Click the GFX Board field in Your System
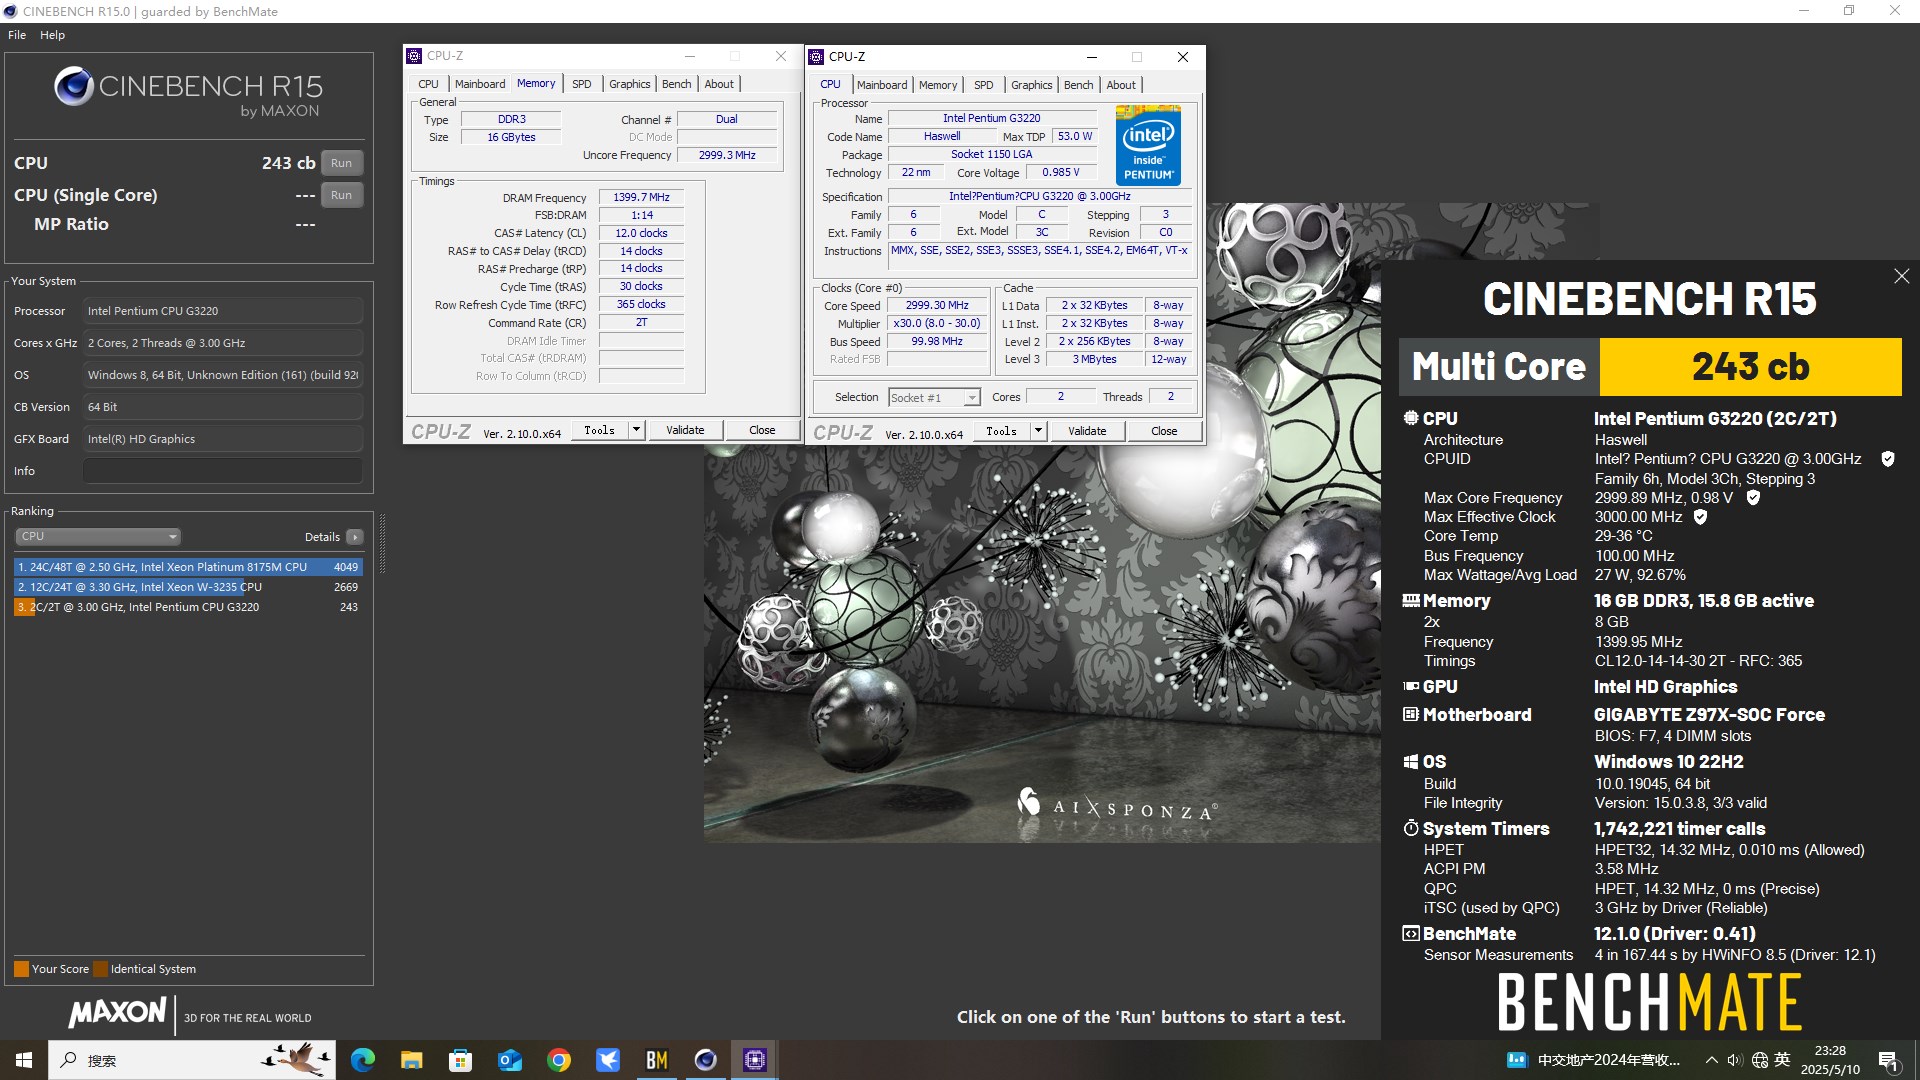Image resolution: width=1920 pixels, height=1080 pixels. point(222,439)
